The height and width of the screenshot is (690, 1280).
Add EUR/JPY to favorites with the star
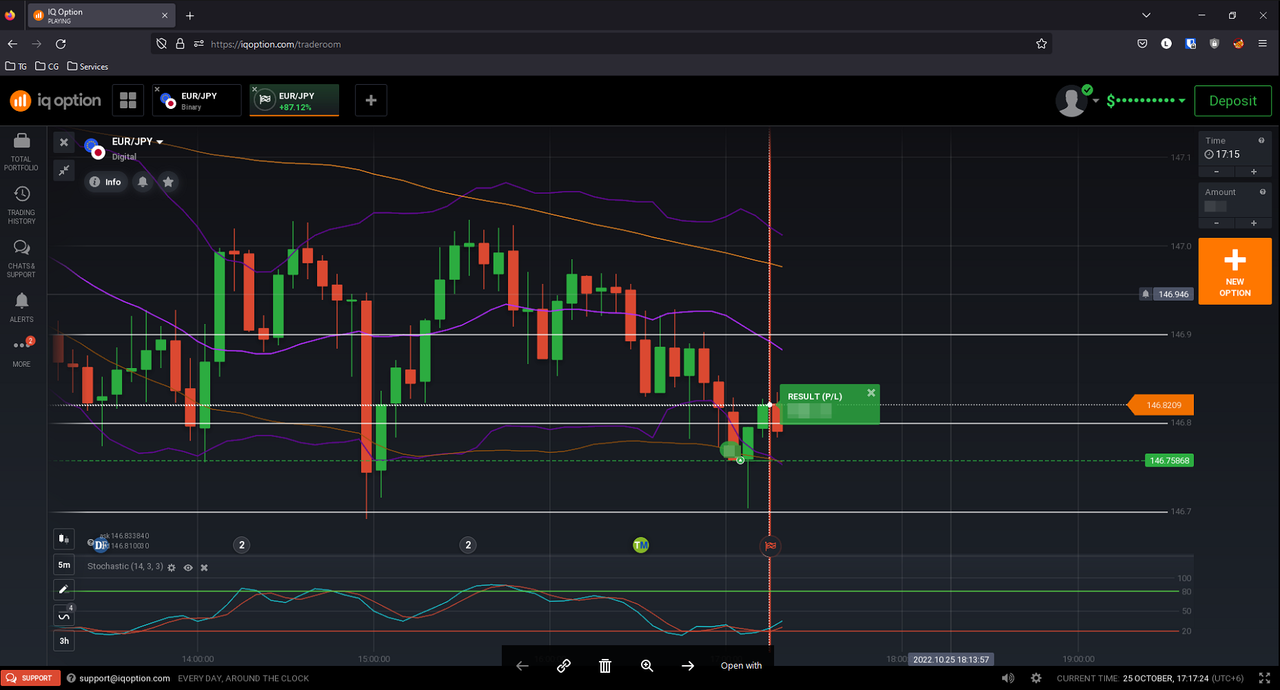click(x=168, y=182)
